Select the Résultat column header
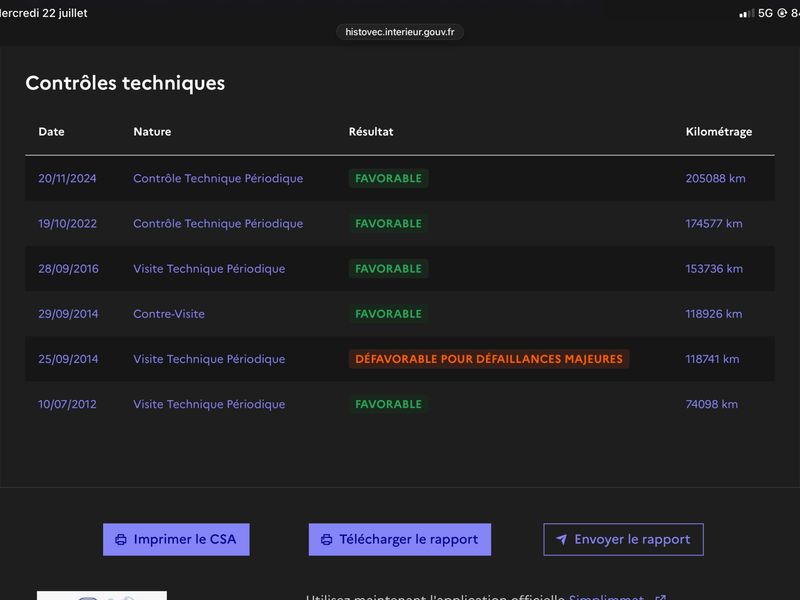This screenshot has width=800, height=600. (x=371, y=132)
